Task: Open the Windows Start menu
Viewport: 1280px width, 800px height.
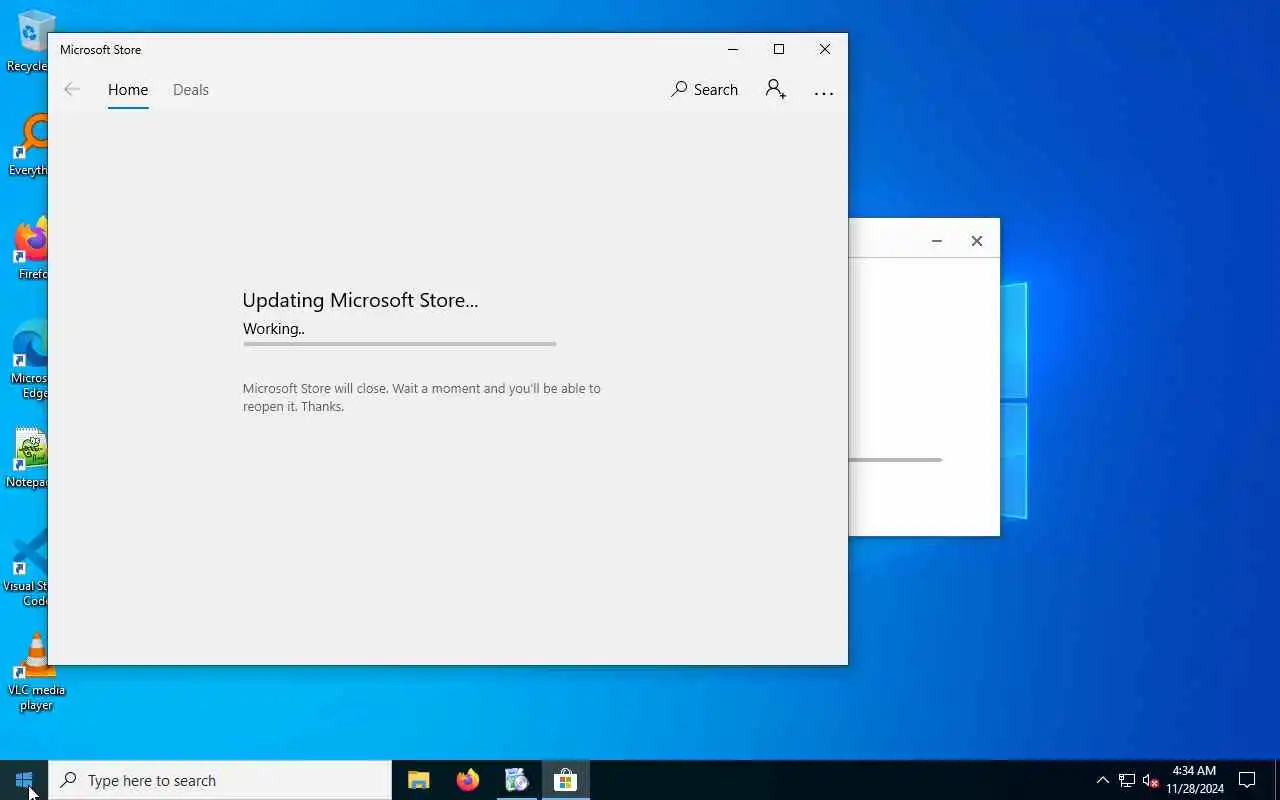Action: pos(24,780)
